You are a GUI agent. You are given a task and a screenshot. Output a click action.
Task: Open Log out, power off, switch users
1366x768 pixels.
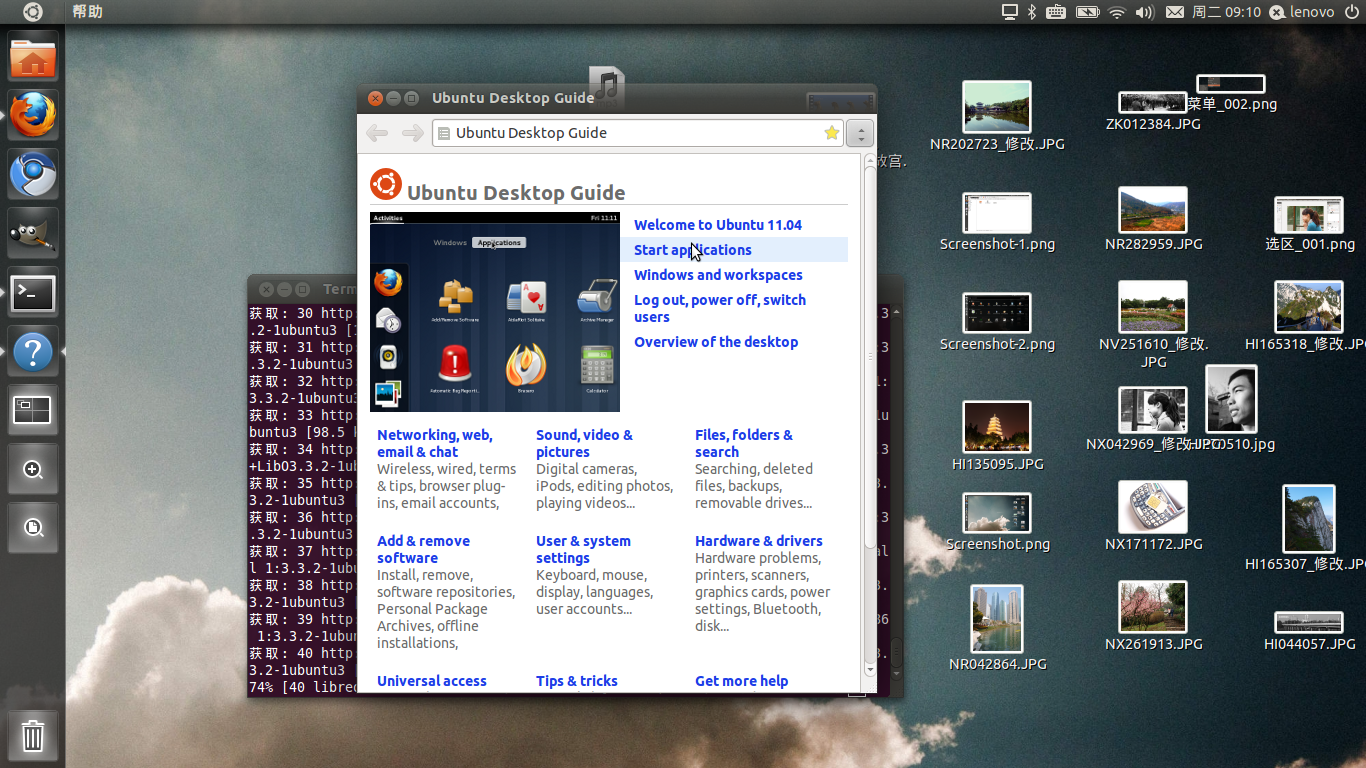click(x=720, y=308)
